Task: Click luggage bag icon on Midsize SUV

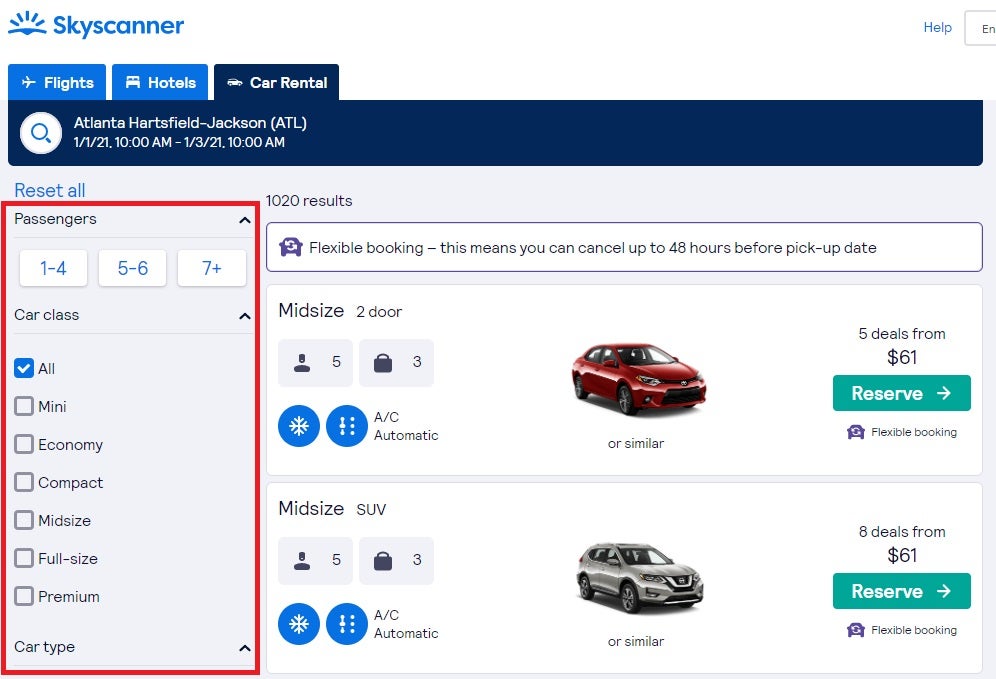Action: [x=383, y=561]
